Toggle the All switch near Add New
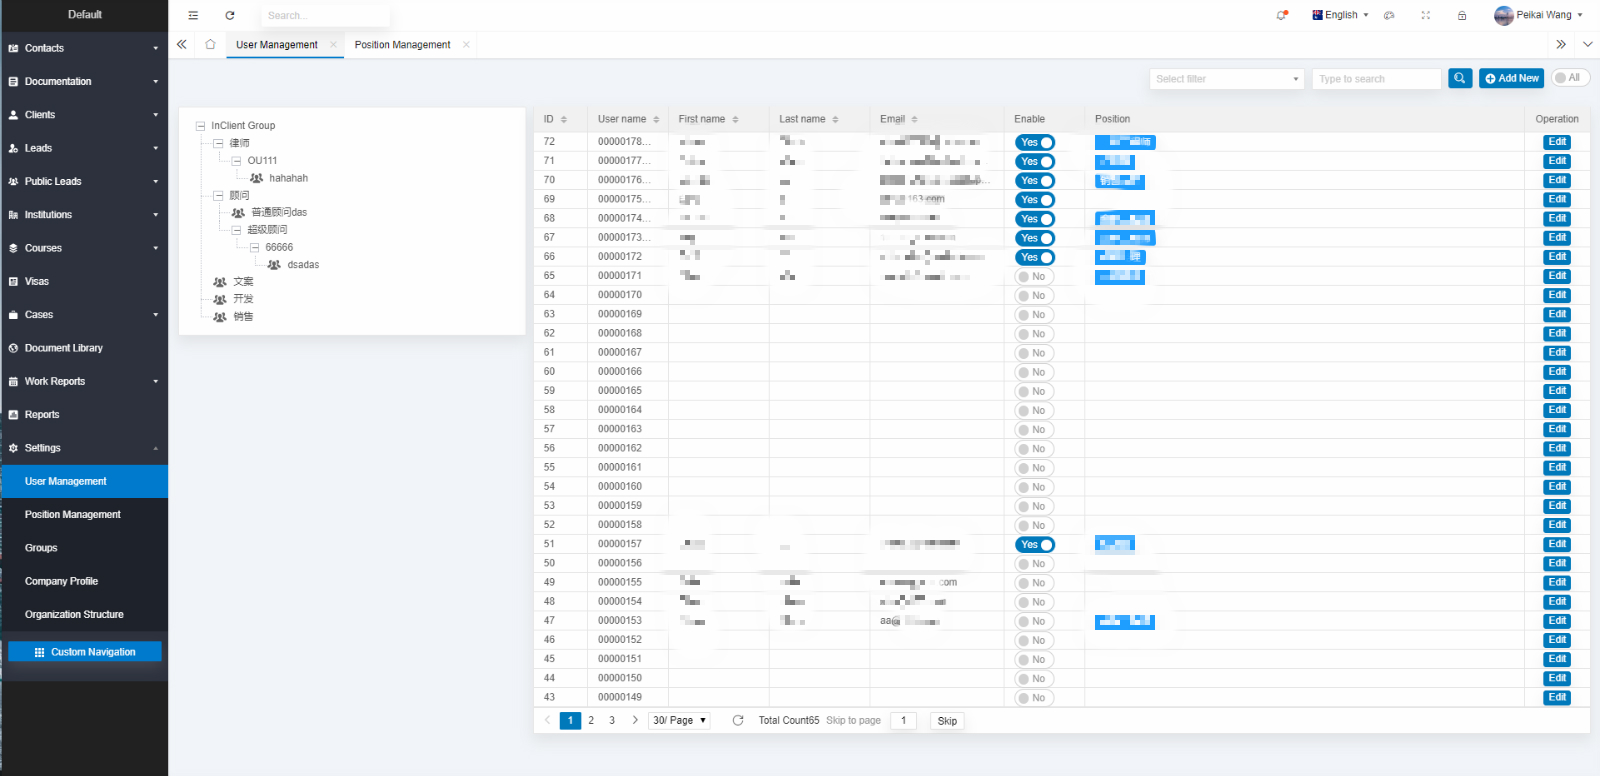This screenshot has width=1600, height=776. tap(1570, 78)
